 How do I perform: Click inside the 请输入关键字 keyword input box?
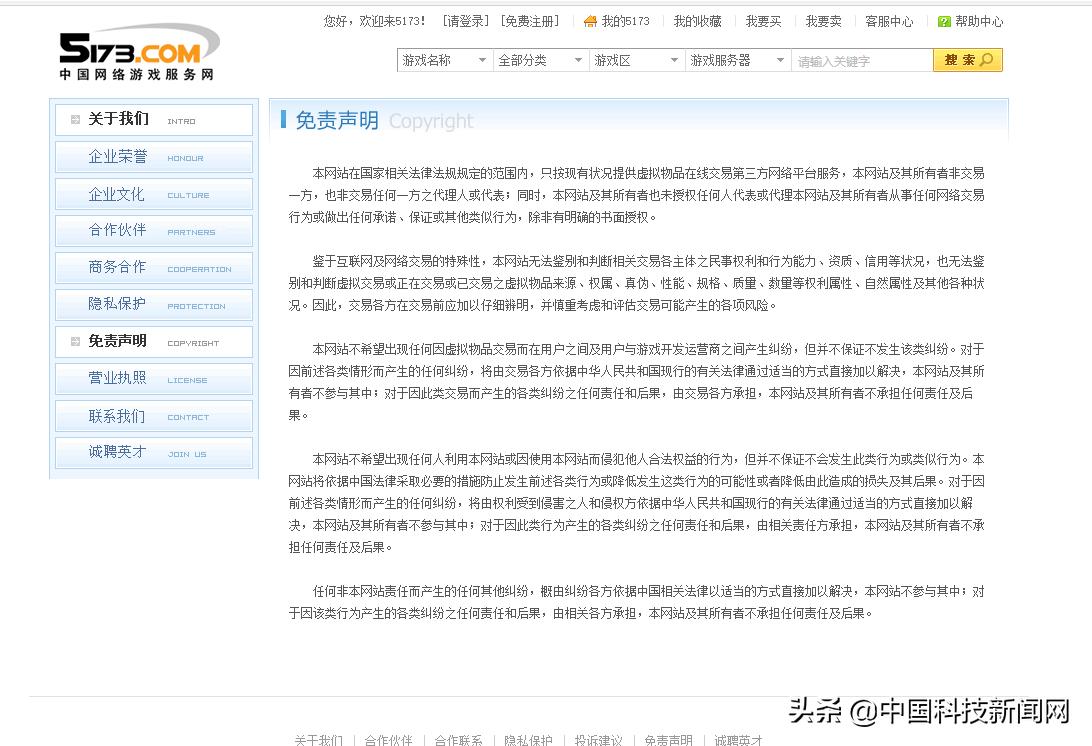pyautogui.click(x=860, y=60)
